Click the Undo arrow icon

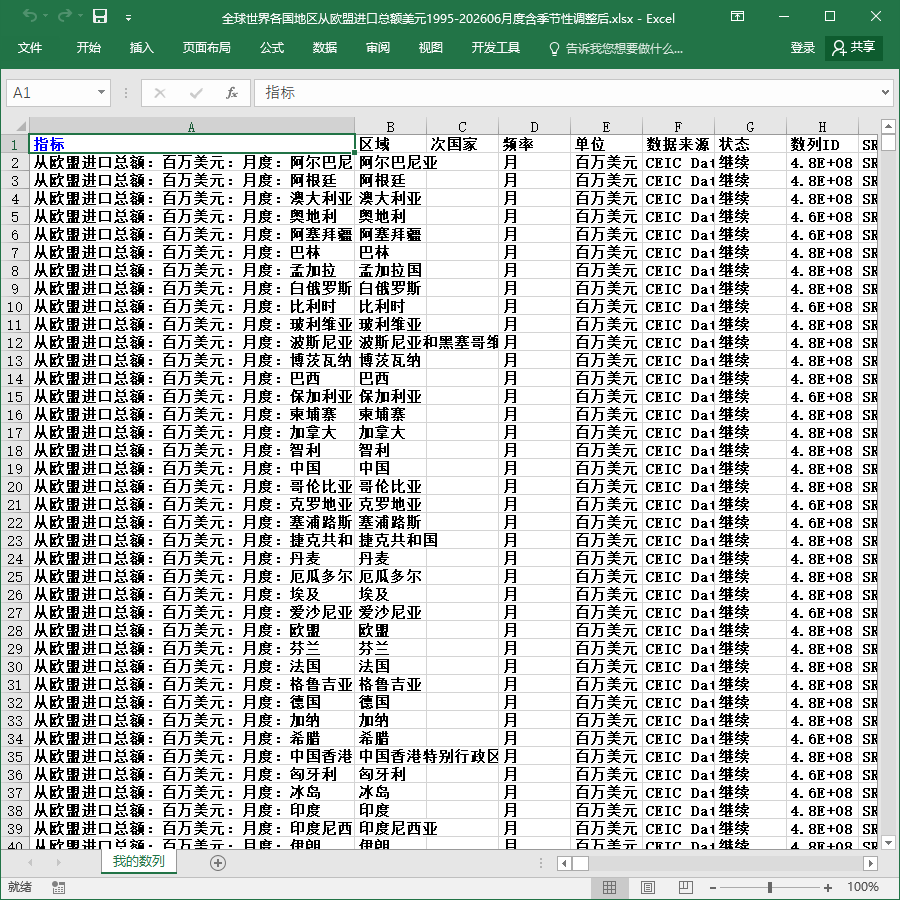[30, 16]
